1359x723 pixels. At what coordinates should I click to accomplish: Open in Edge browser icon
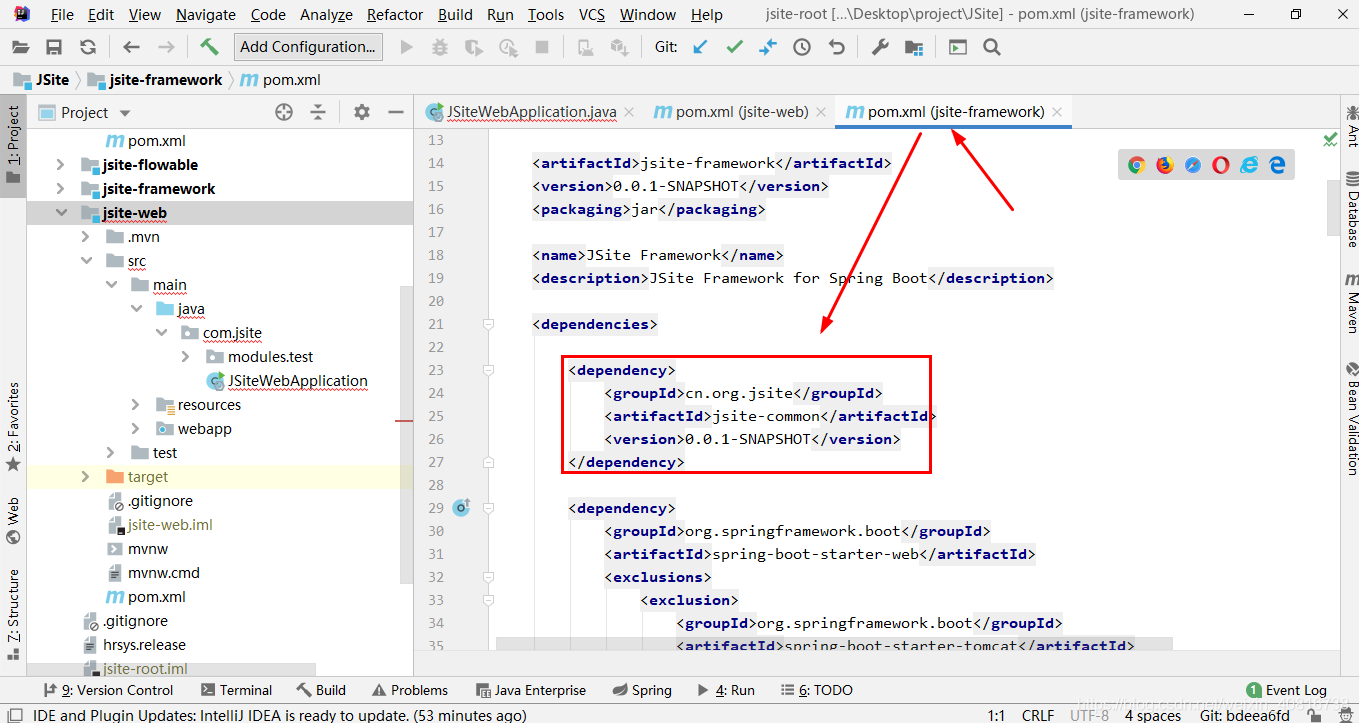(1277, 165)
